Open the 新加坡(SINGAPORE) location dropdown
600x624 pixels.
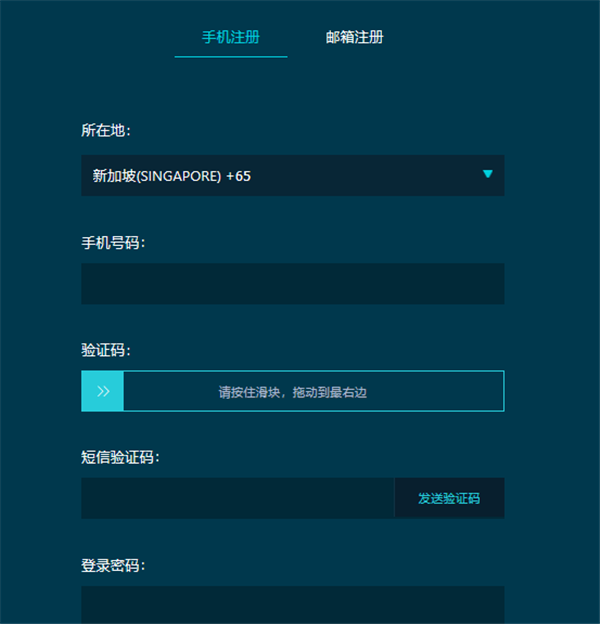tap(292, 175)
